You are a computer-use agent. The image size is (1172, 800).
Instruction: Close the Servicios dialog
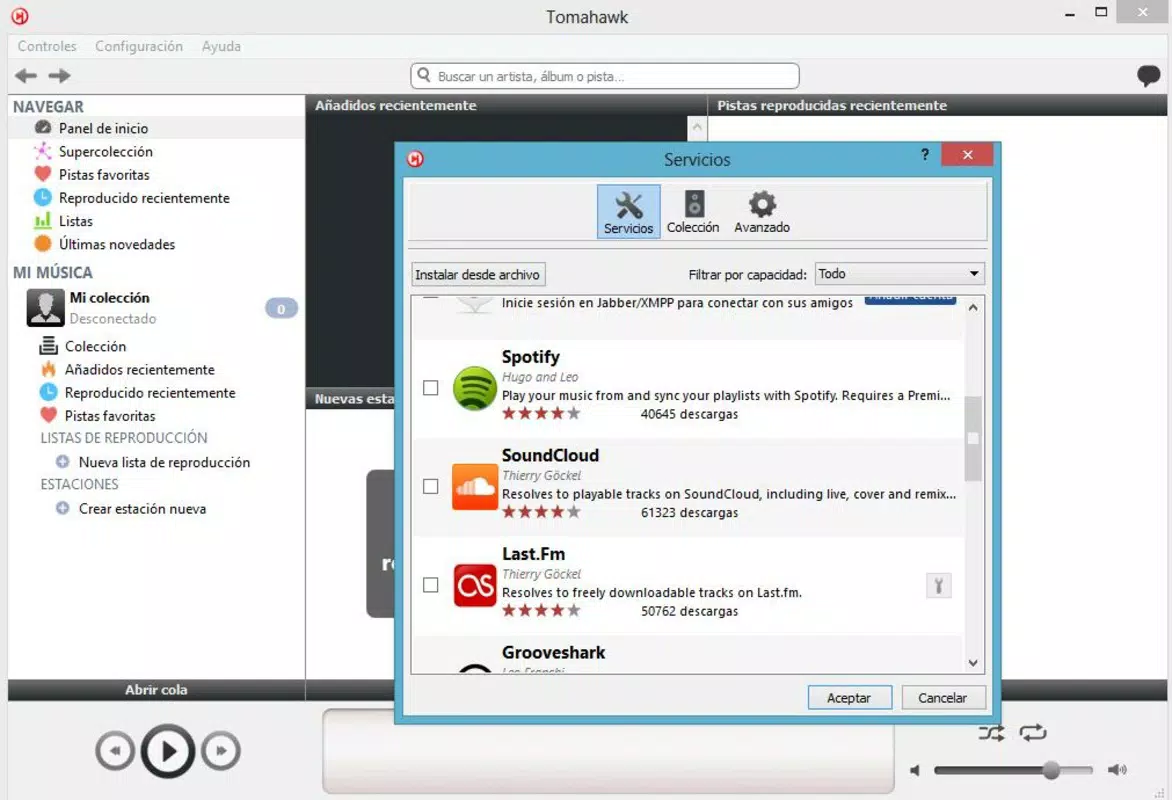967,155
